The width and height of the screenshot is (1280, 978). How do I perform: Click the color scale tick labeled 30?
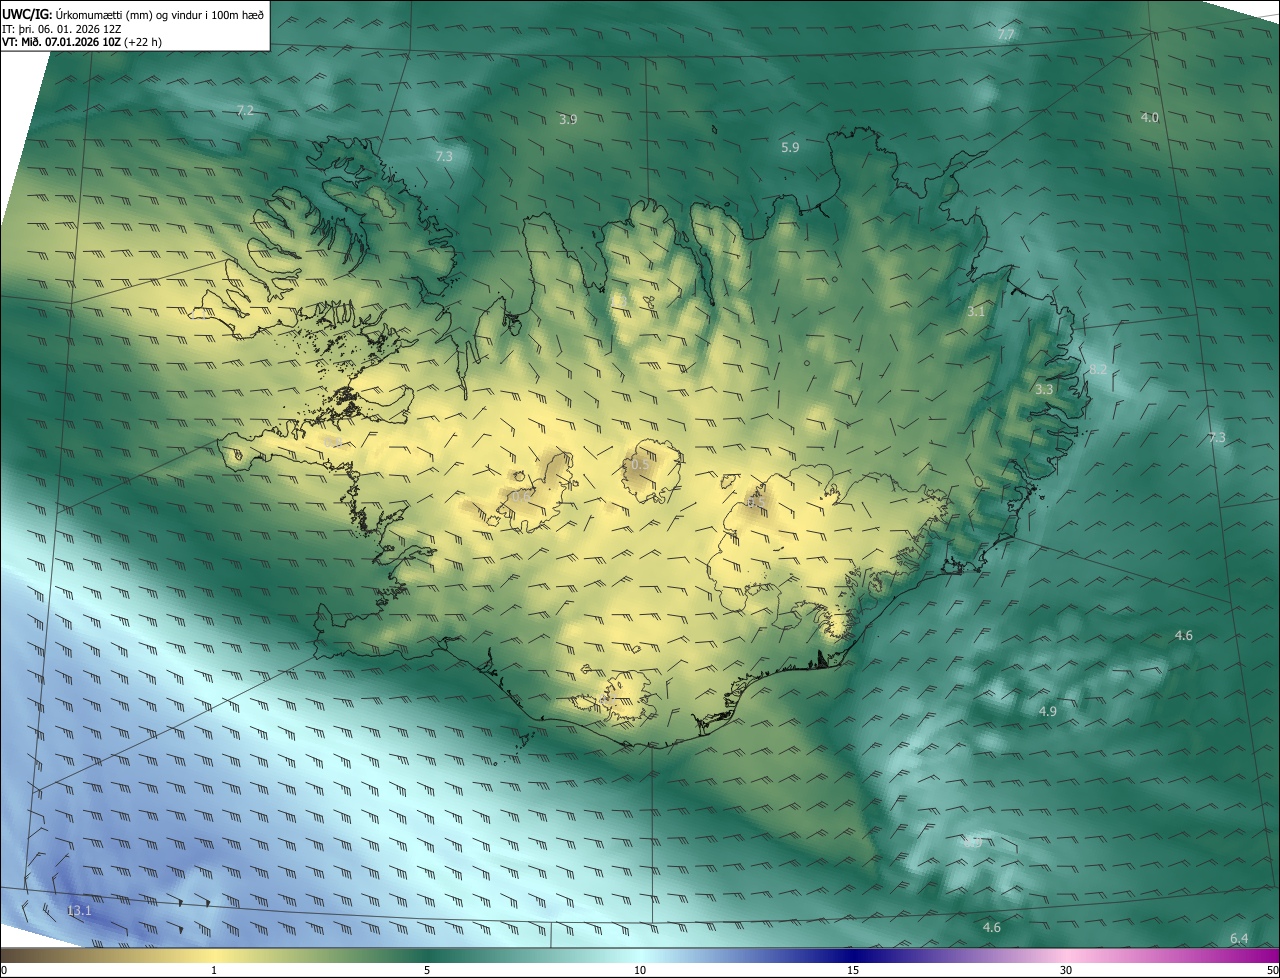coord(1066,970)
